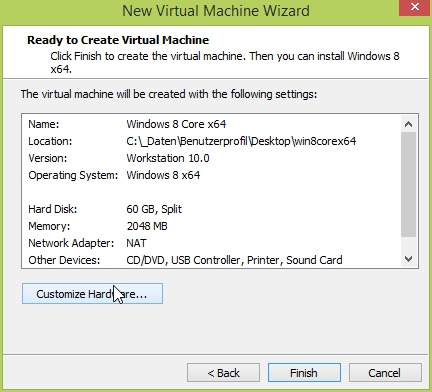Open the Customize Hardware dialog
The width and height of the screenshot is (432, 392).
point(92,294)
